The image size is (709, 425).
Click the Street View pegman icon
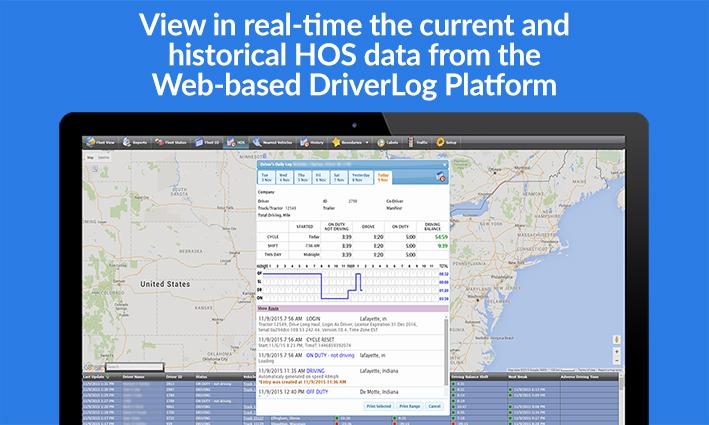click(616, 339)
